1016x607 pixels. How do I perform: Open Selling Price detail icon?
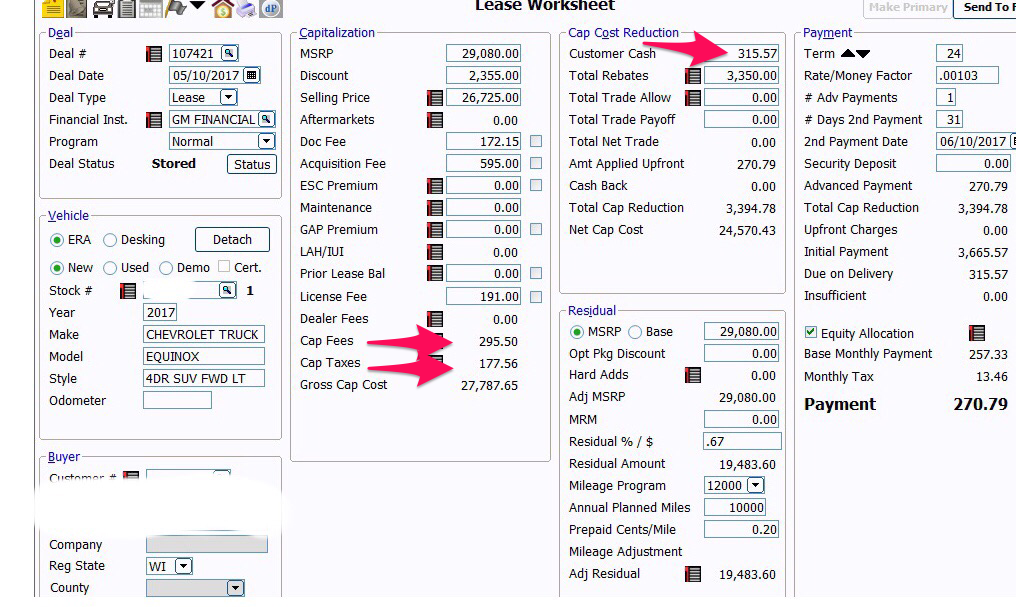pyautogui.click(x=435, y=98)
